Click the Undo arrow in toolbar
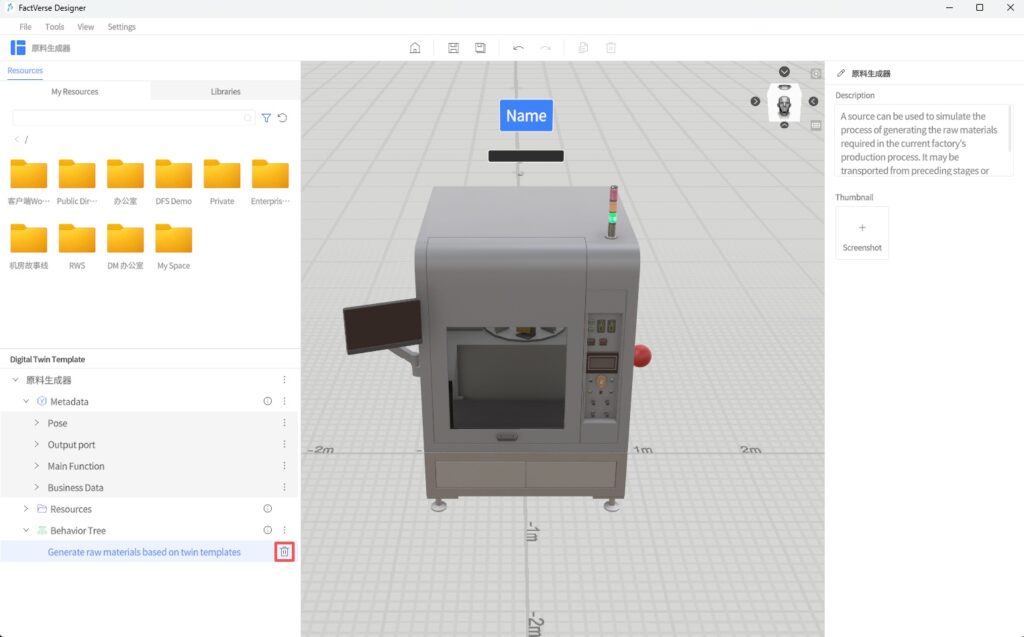Screen dimensions: 1024x637 point(518,48)
